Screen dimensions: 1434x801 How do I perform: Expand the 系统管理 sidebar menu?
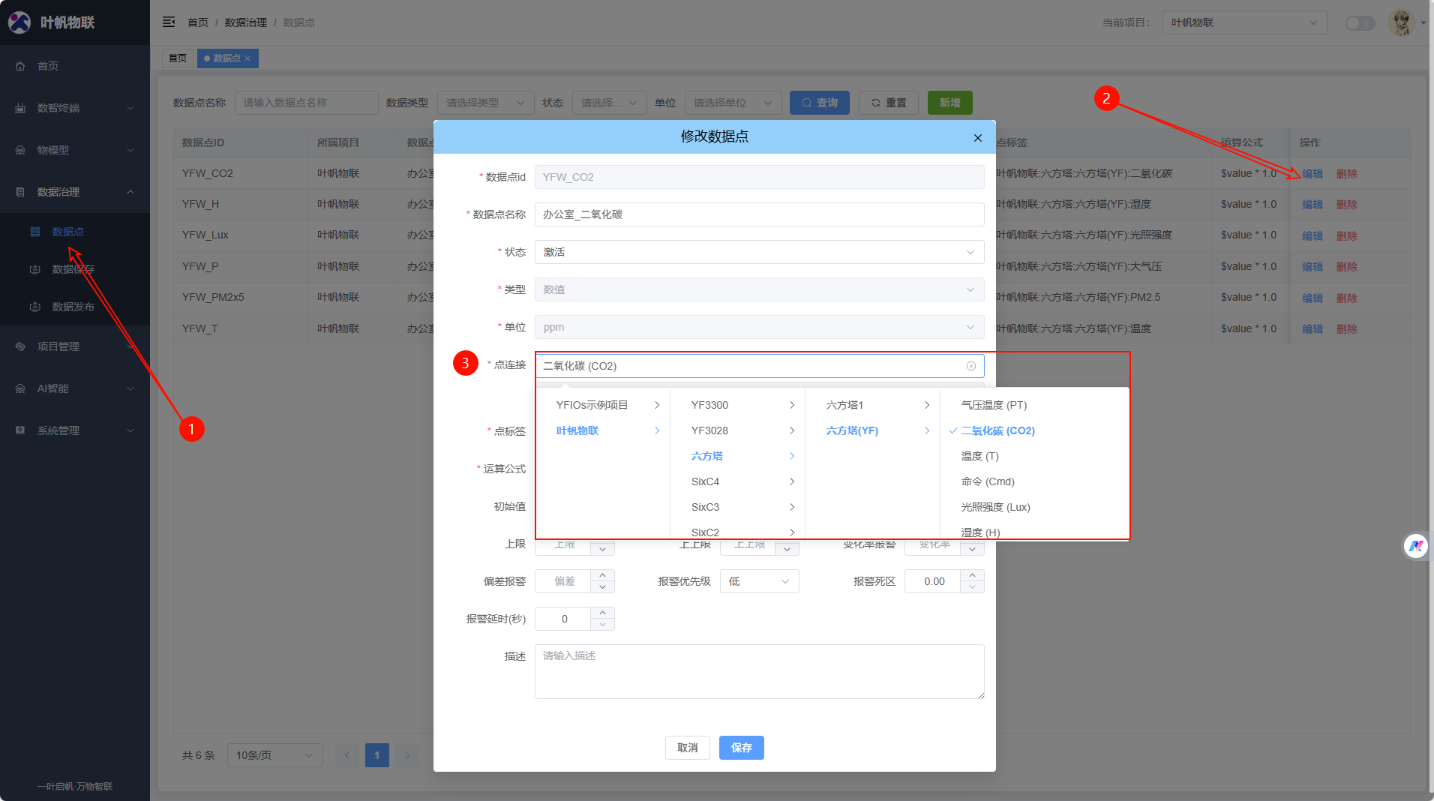[75, 430]
